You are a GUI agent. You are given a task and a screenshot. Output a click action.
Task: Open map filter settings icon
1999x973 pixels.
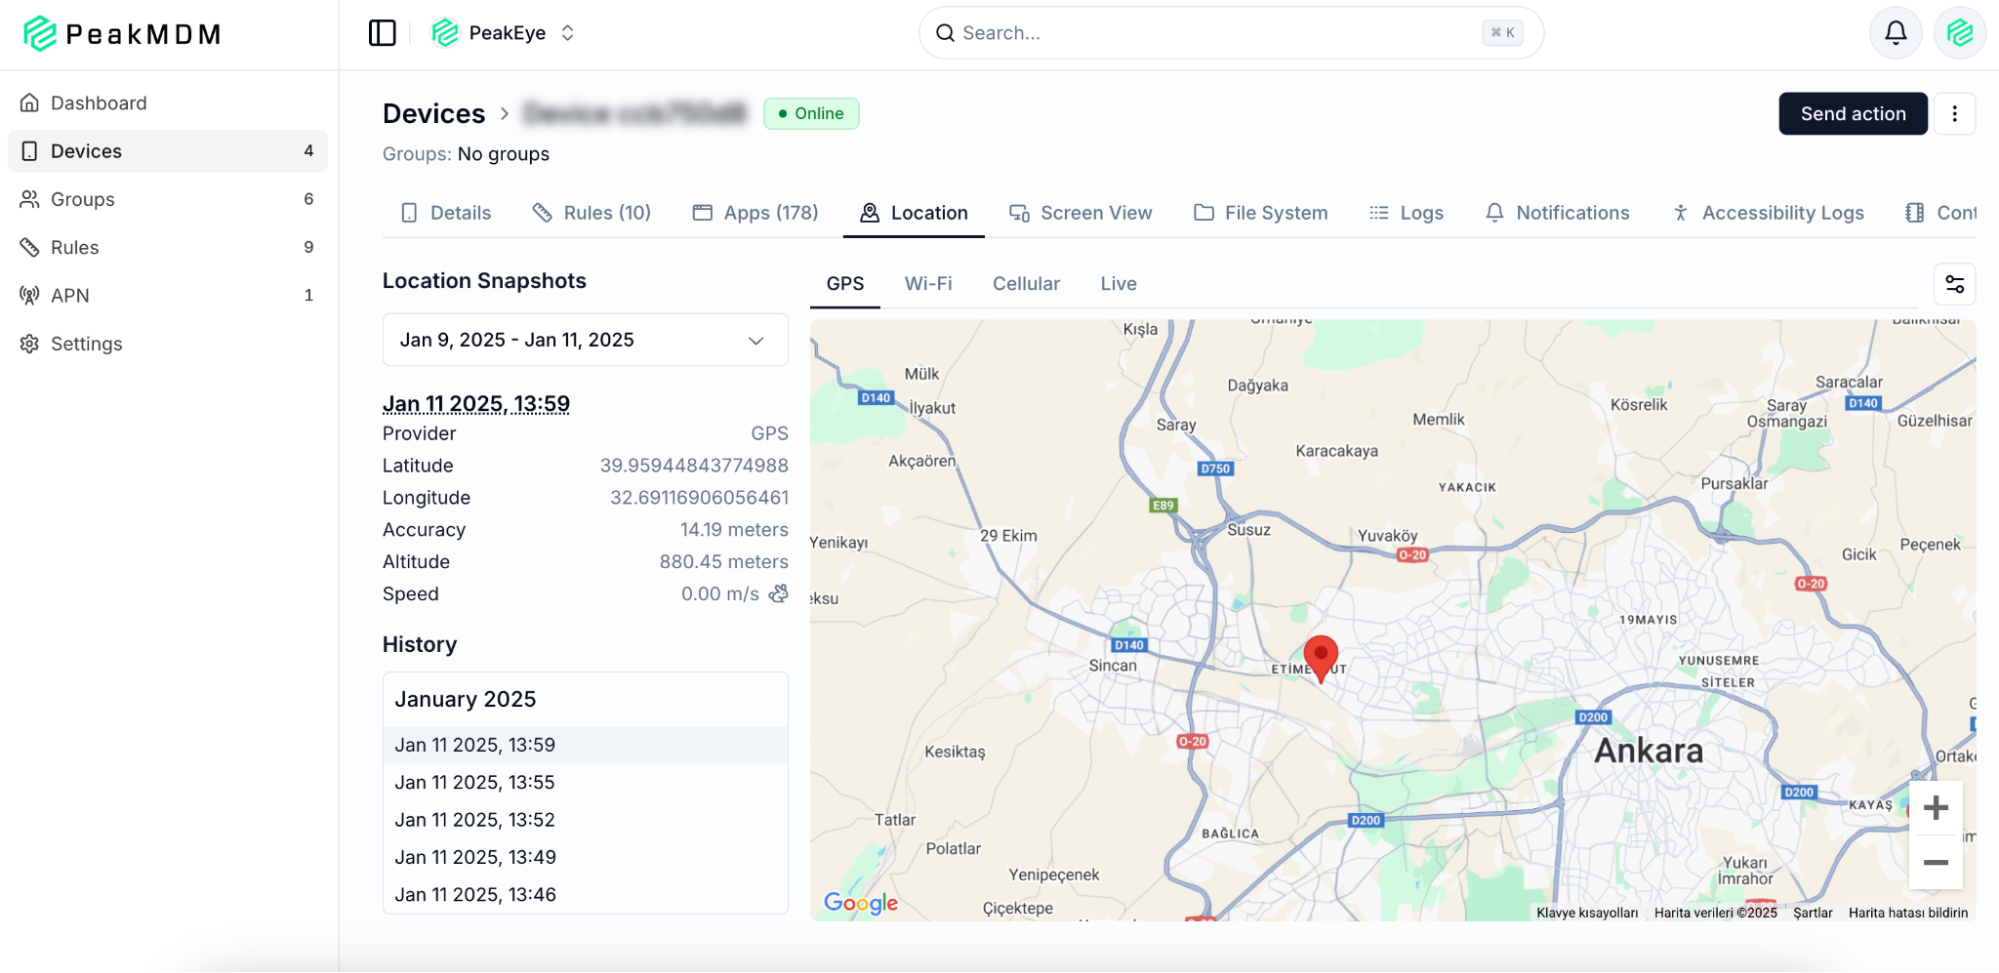pyautogui.click(x=1954, y=285)
